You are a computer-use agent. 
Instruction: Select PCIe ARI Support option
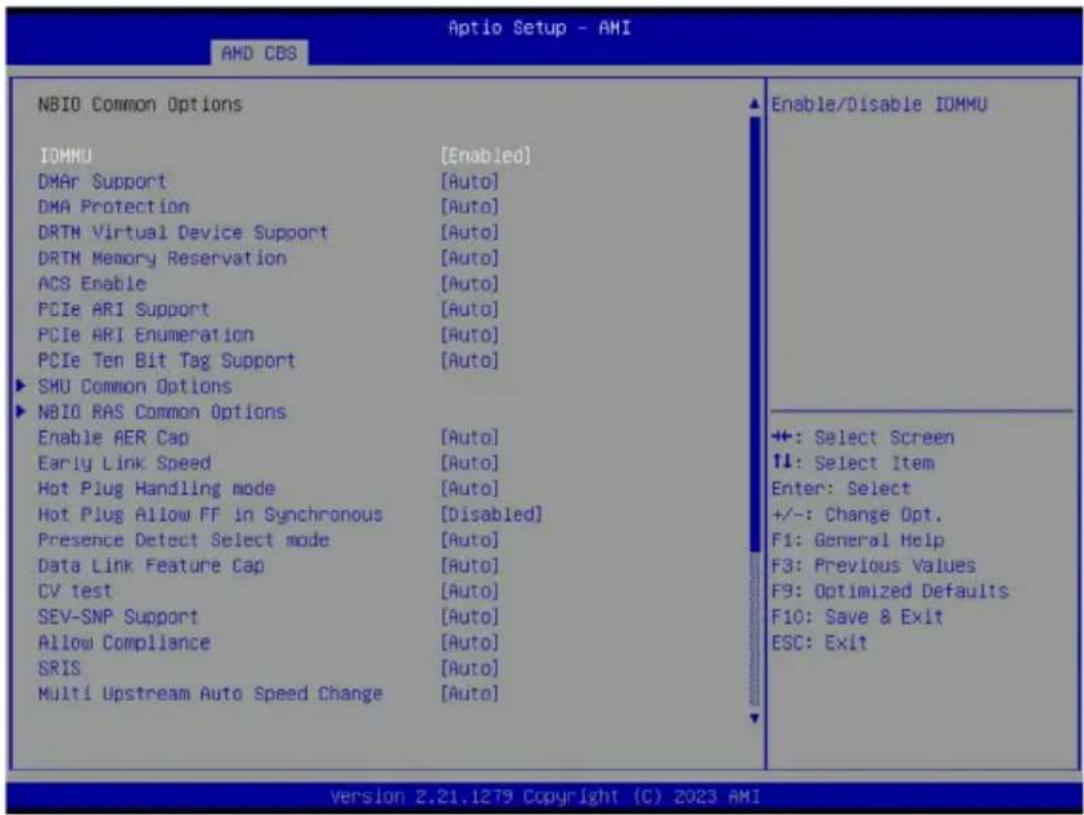click(x=123, y=309)
